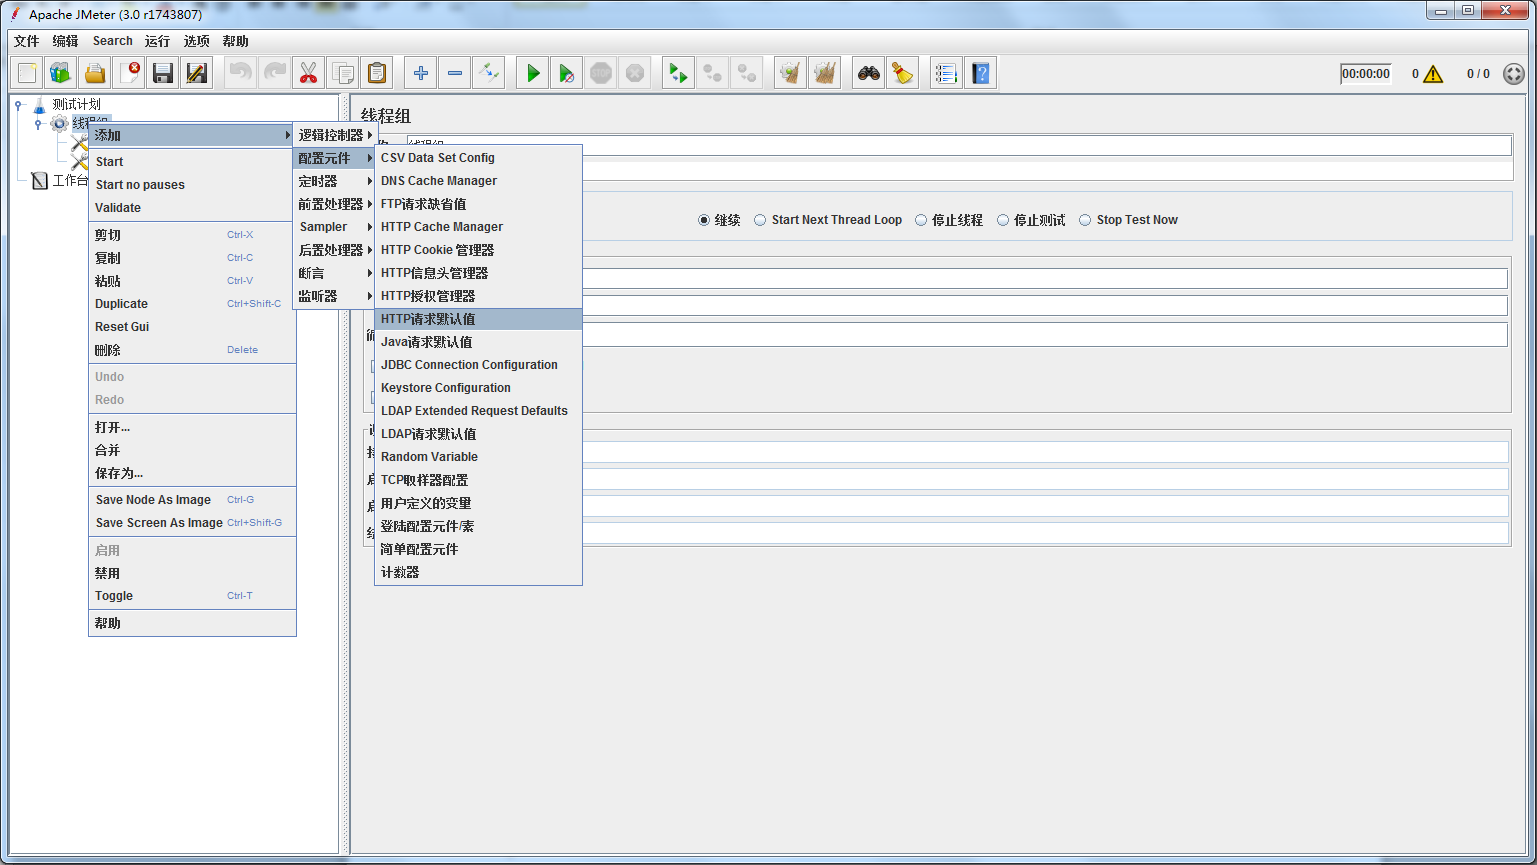This screenshot has width=1537, height=865.
Task: Click Save Node As Image
Action: [x=192, y=500]
